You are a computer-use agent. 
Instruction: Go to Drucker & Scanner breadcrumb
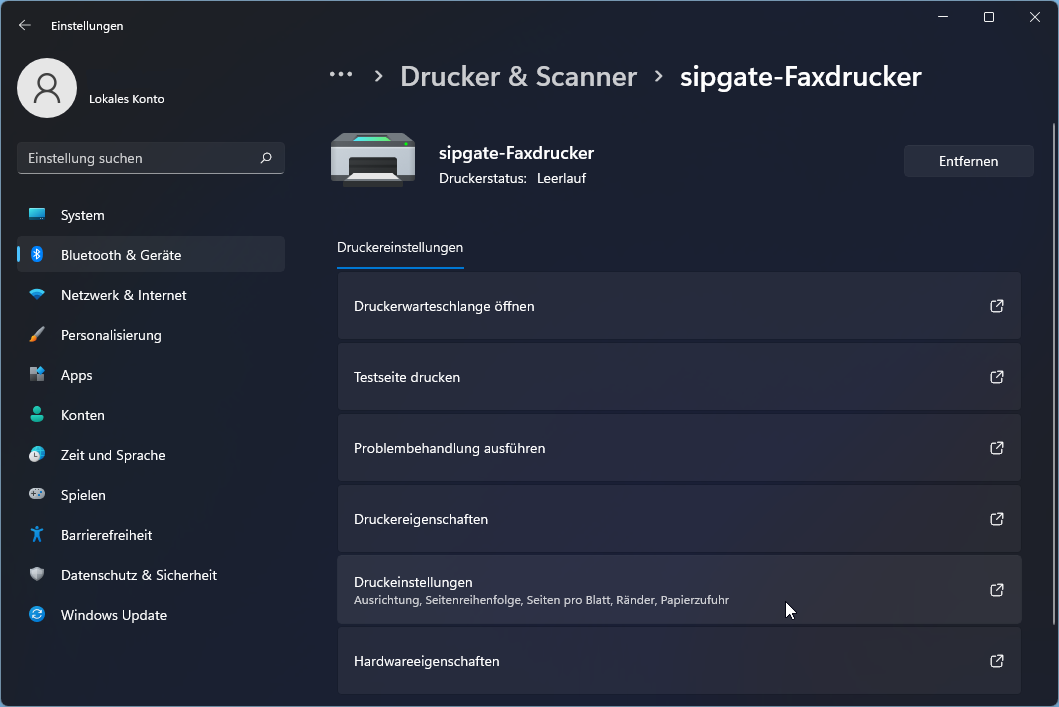tap(518, 77)
